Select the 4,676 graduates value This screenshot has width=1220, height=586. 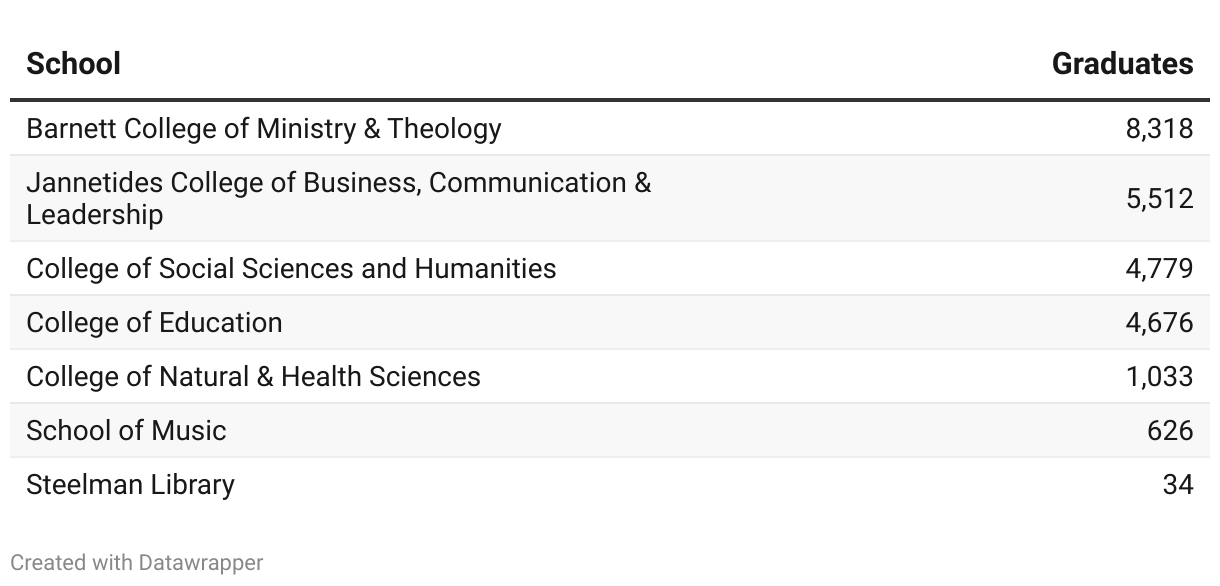click(x=1159, y=323)
